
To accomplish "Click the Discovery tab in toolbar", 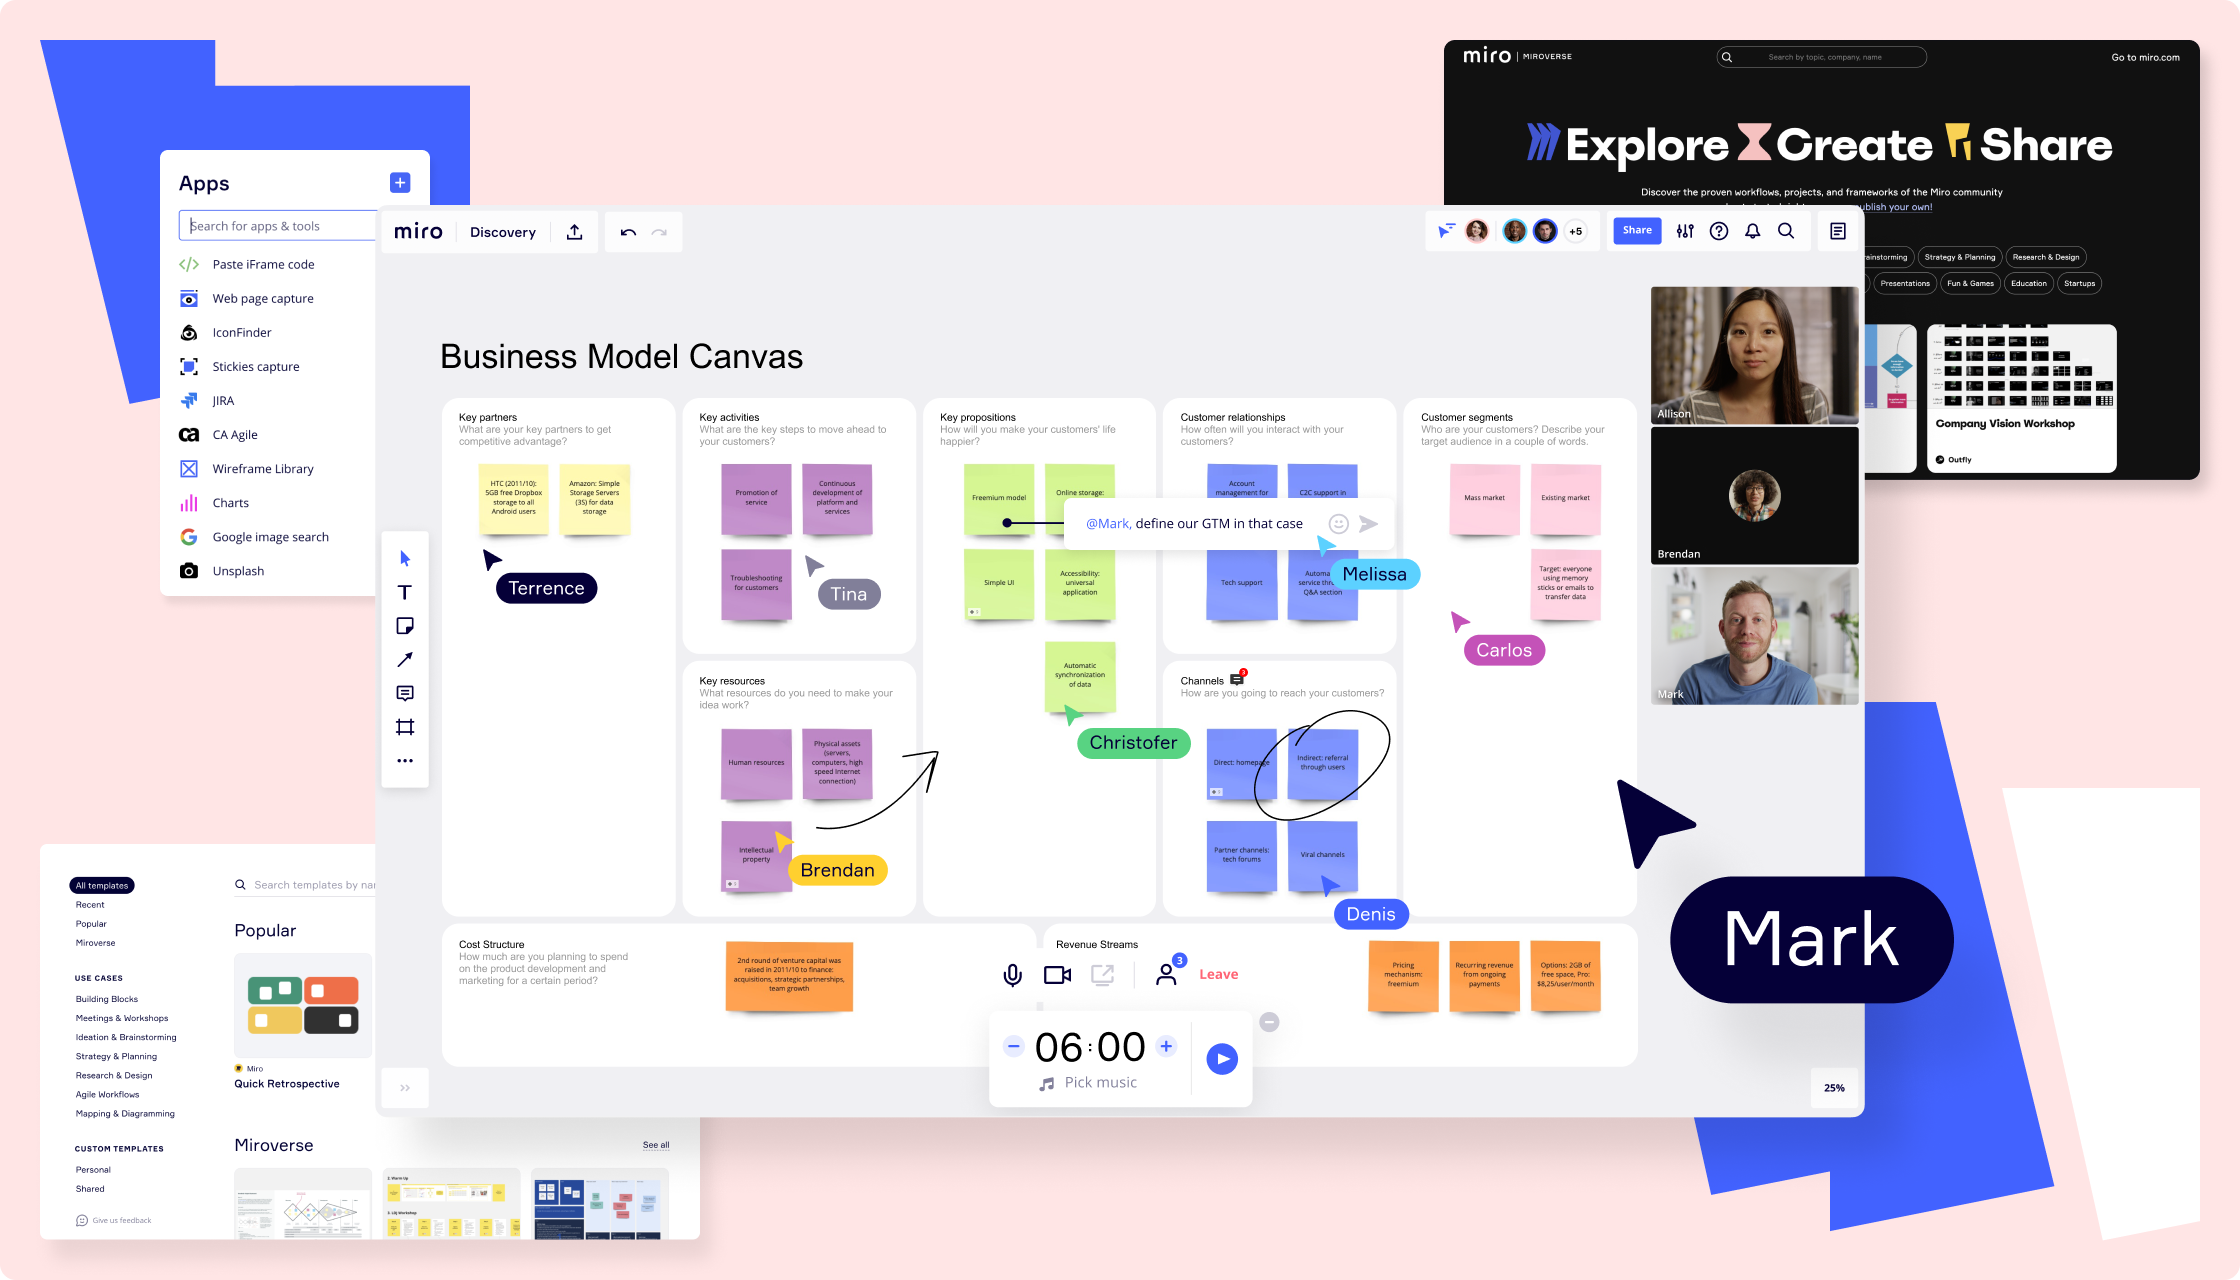I will click(503, 231).
